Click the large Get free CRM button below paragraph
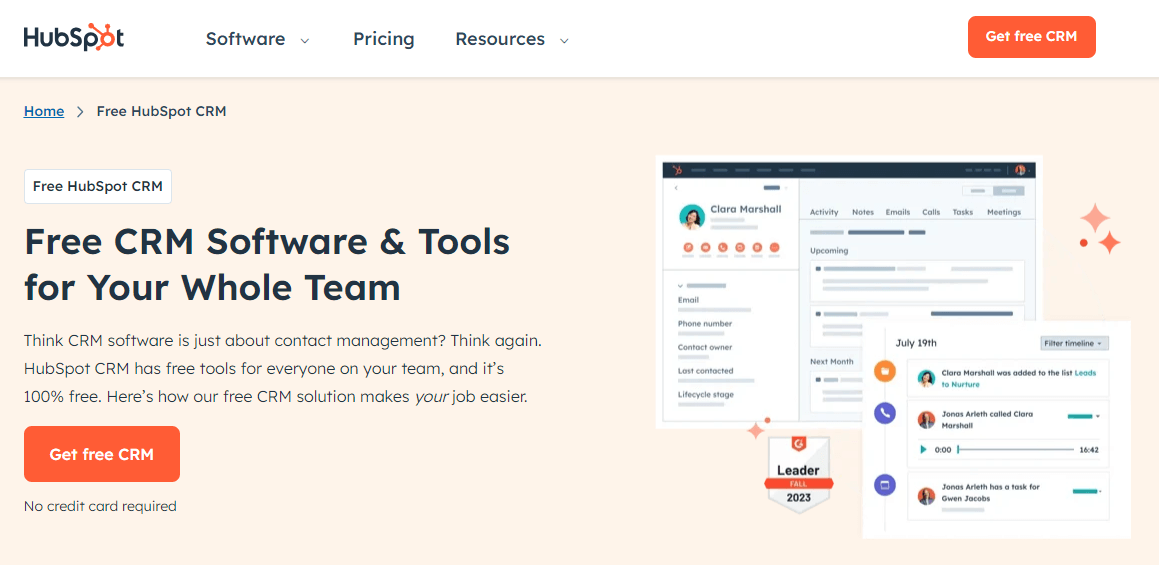This screenshot has height=565, width=1159. pyautogui.click(x=102, y=454)
